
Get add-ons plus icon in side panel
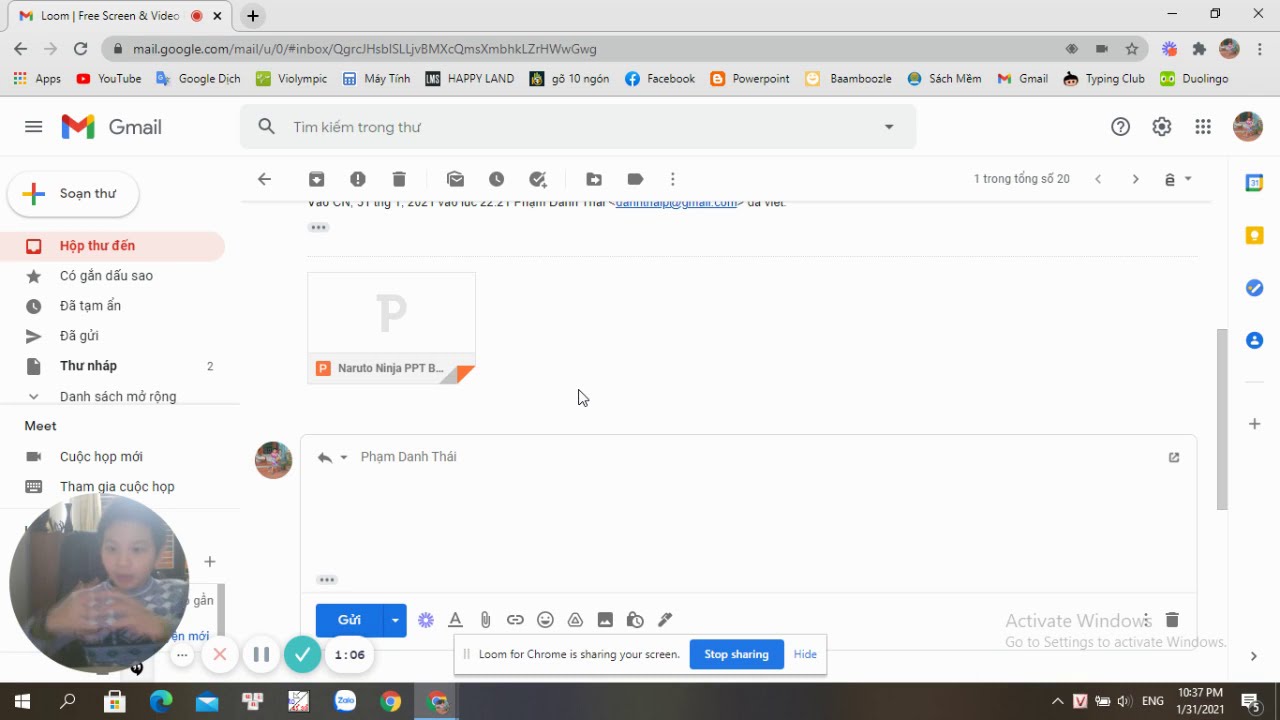click(1254, 424)
